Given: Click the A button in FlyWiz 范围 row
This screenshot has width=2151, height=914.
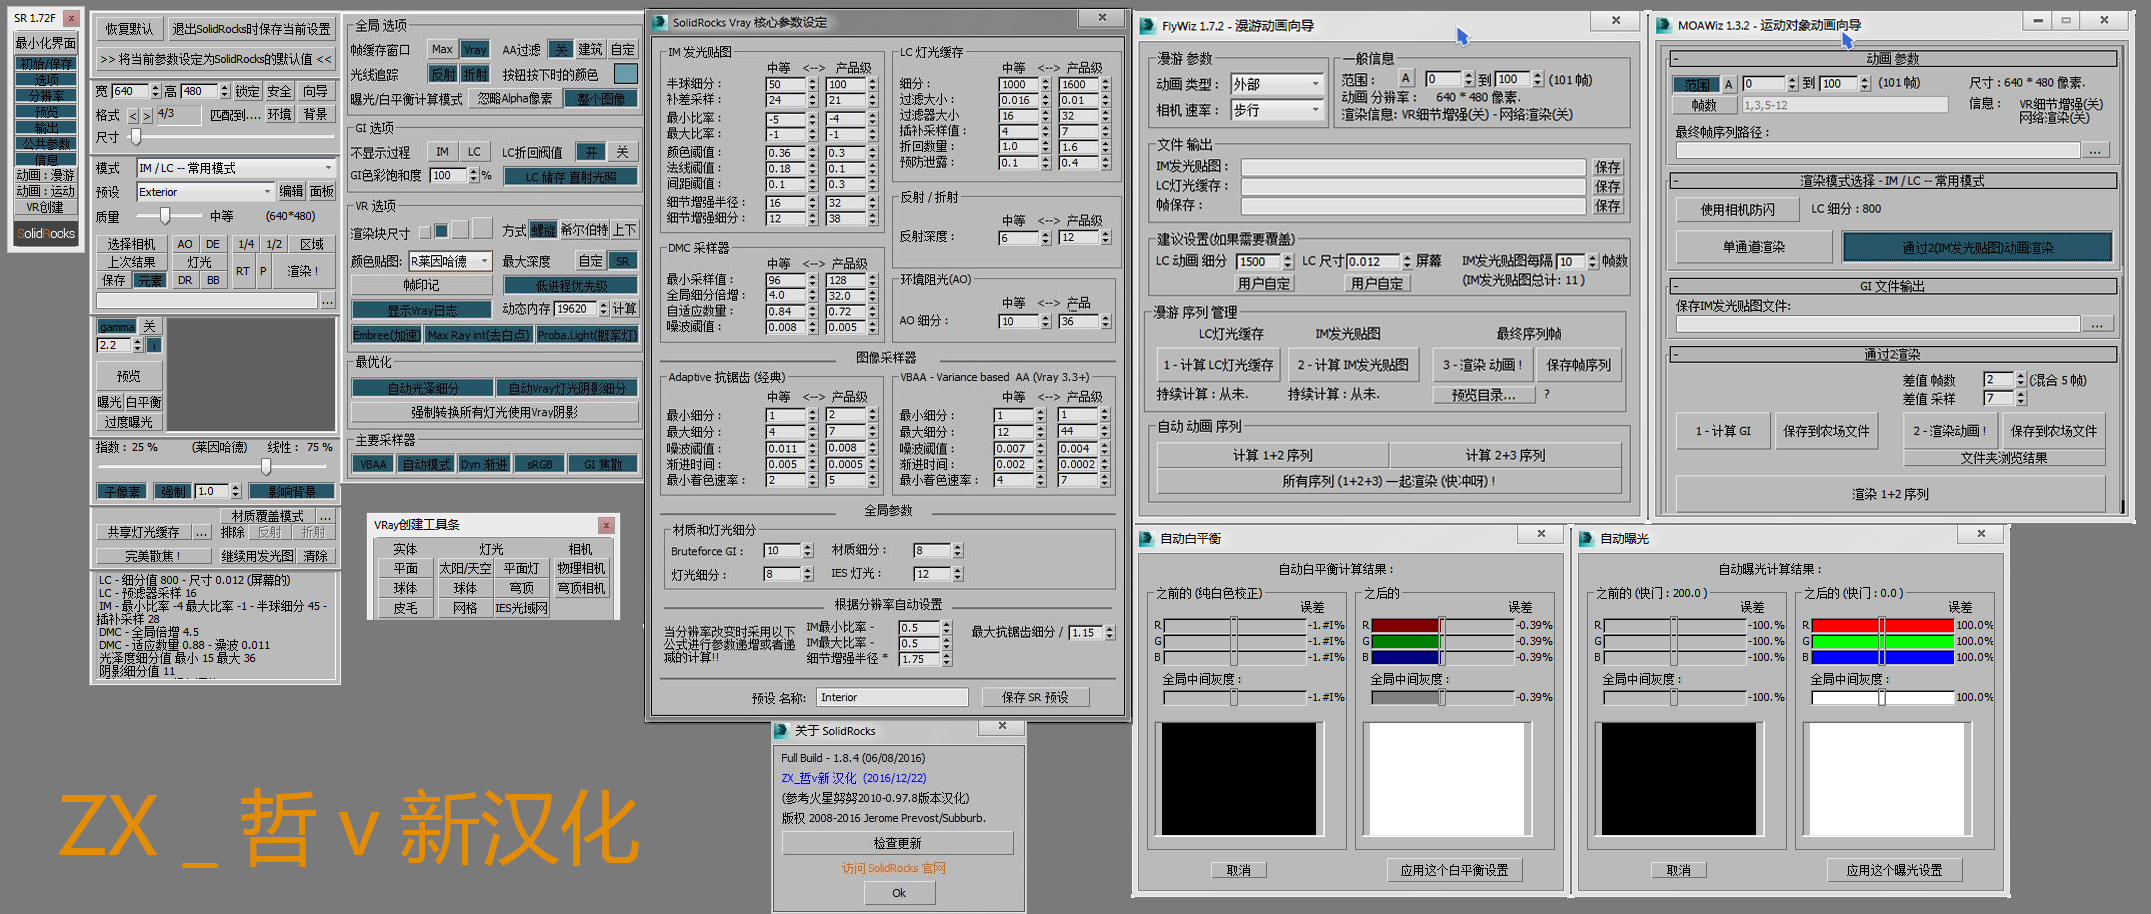Looking at the screenshot, I should [x=1406, y=79].
